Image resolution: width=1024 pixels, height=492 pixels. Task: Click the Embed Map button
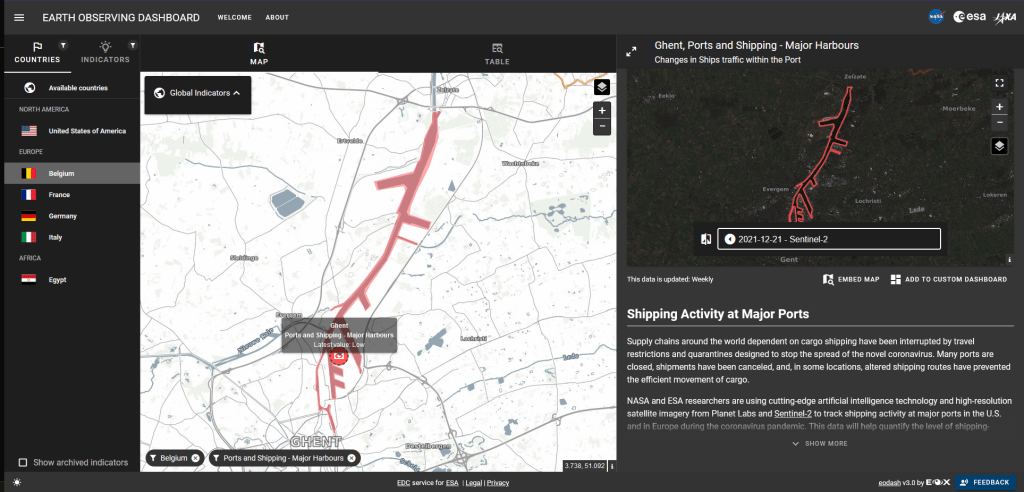(851, 279)
